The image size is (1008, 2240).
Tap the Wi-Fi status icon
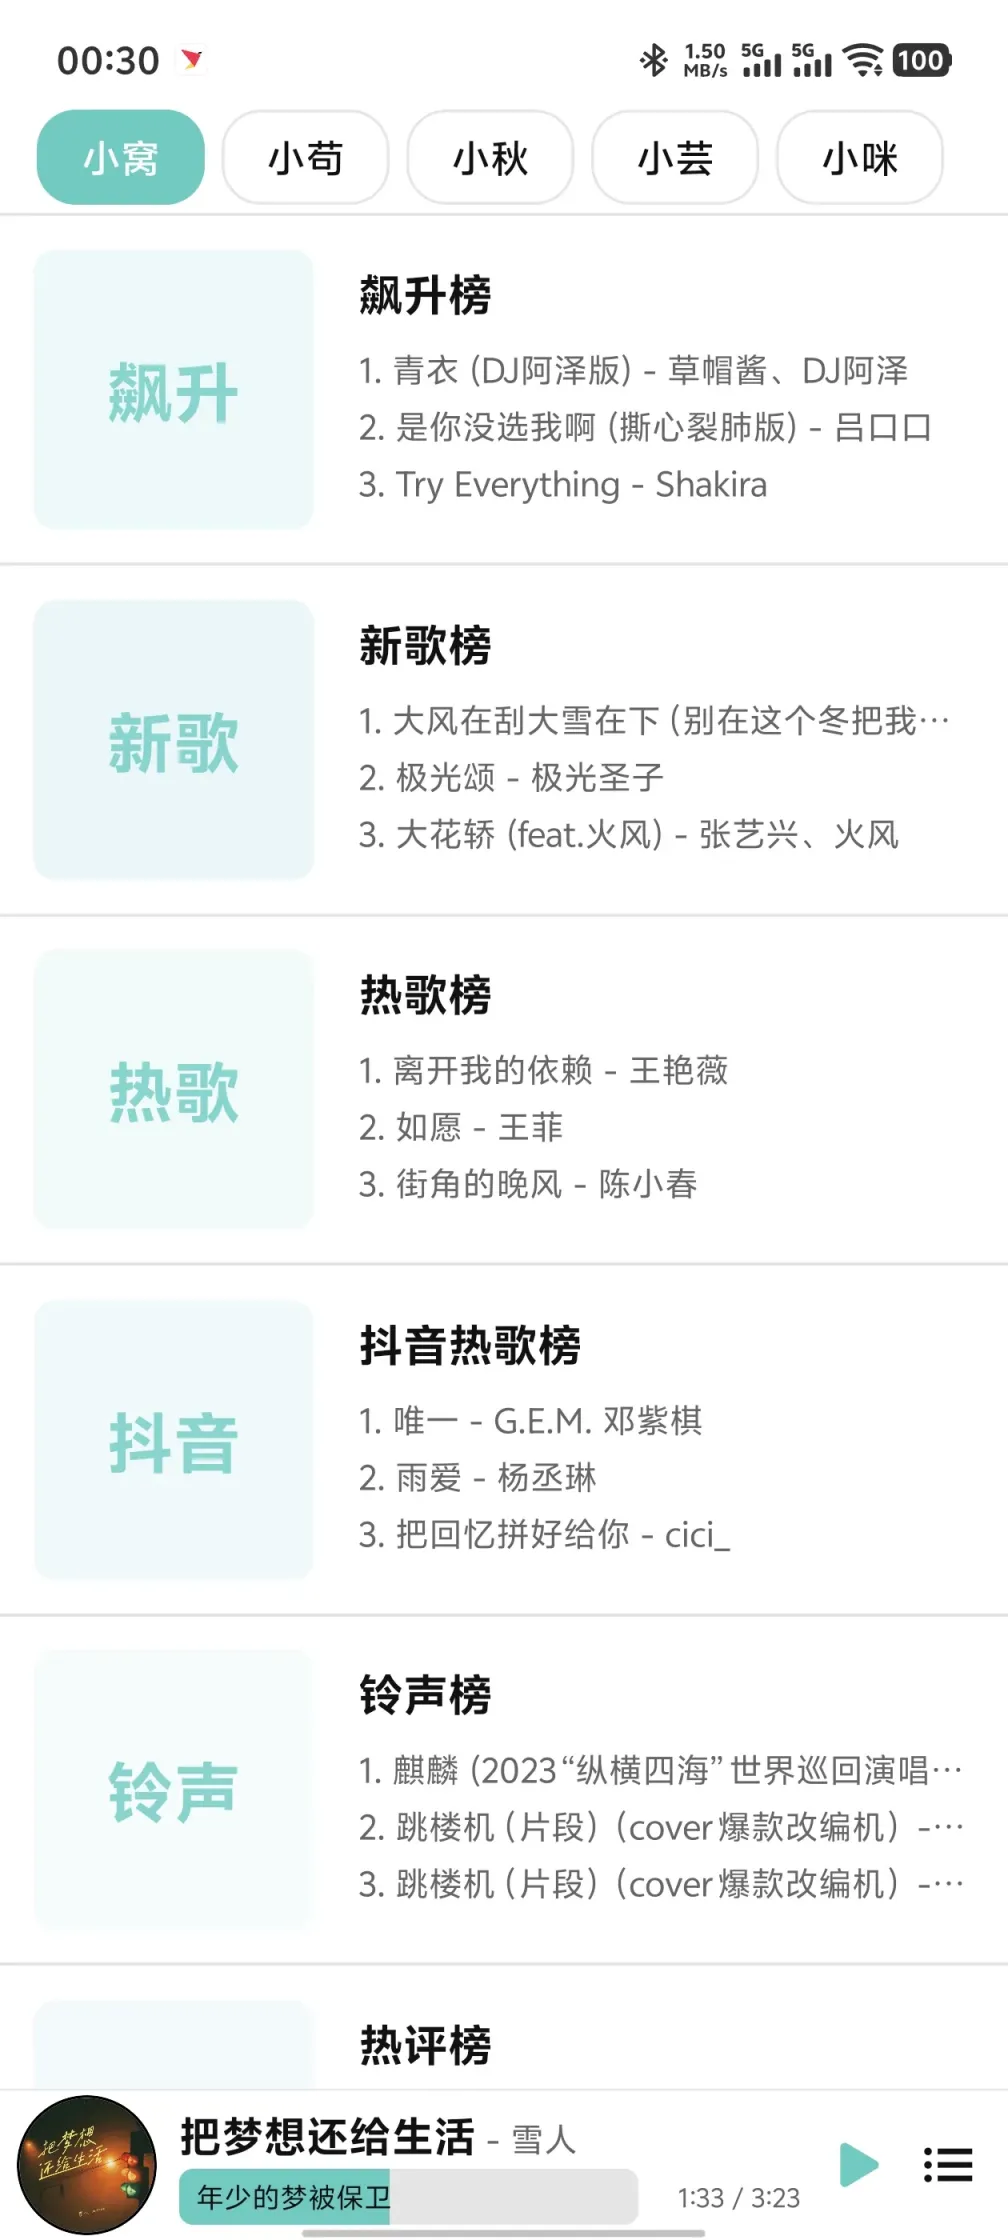coord(862,60)
